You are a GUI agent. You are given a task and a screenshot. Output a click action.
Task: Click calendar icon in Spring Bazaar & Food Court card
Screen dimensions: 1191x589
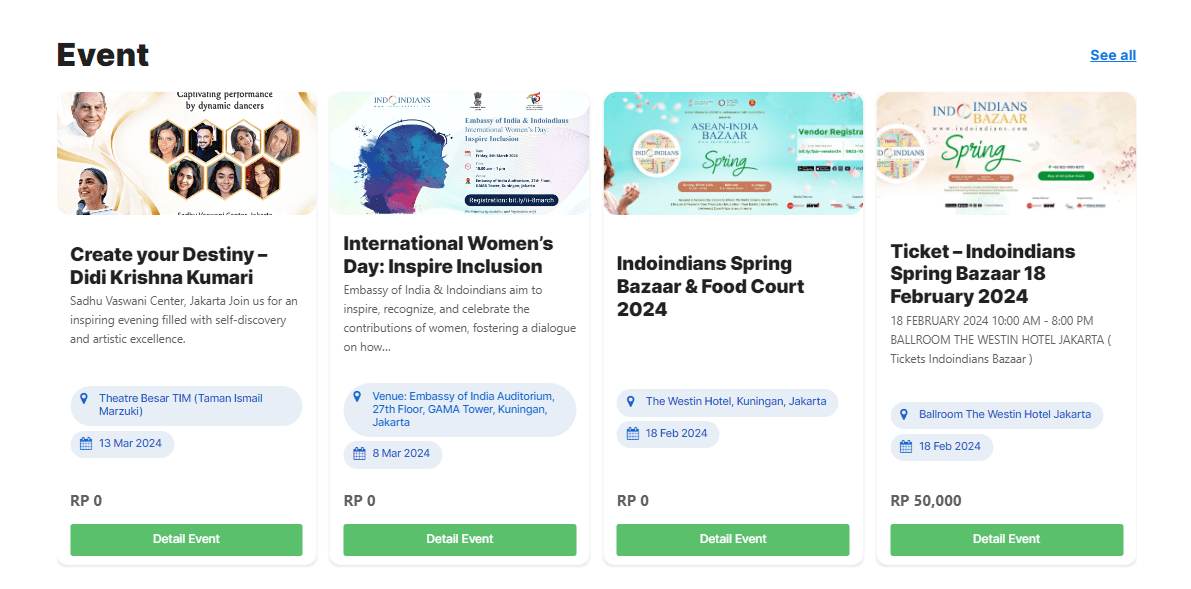[x=633, y=434]
